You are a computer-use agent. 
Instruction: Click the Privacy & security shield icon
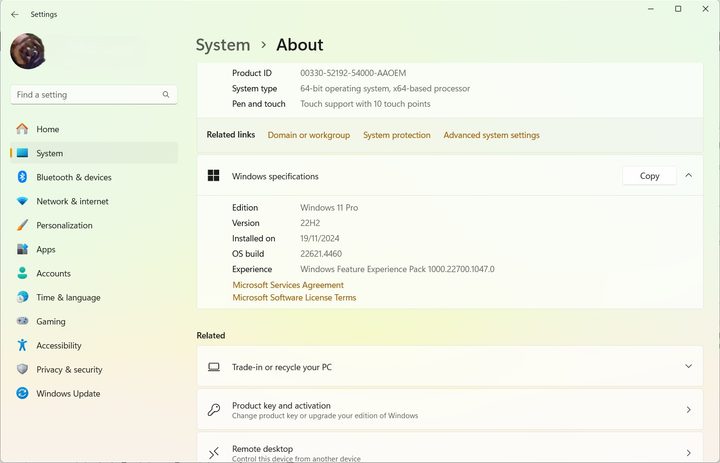pyautogui.click(x=22, y=369)
